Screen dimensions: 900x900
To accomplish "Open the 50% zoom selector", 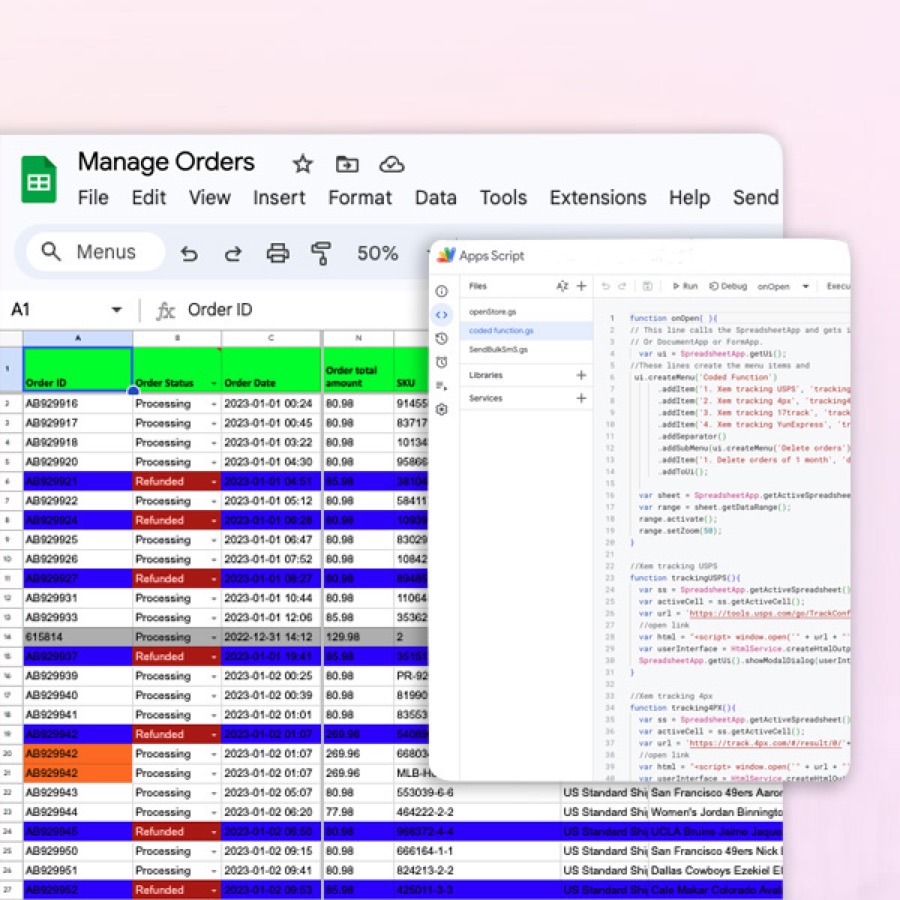I will click(377, 253).
